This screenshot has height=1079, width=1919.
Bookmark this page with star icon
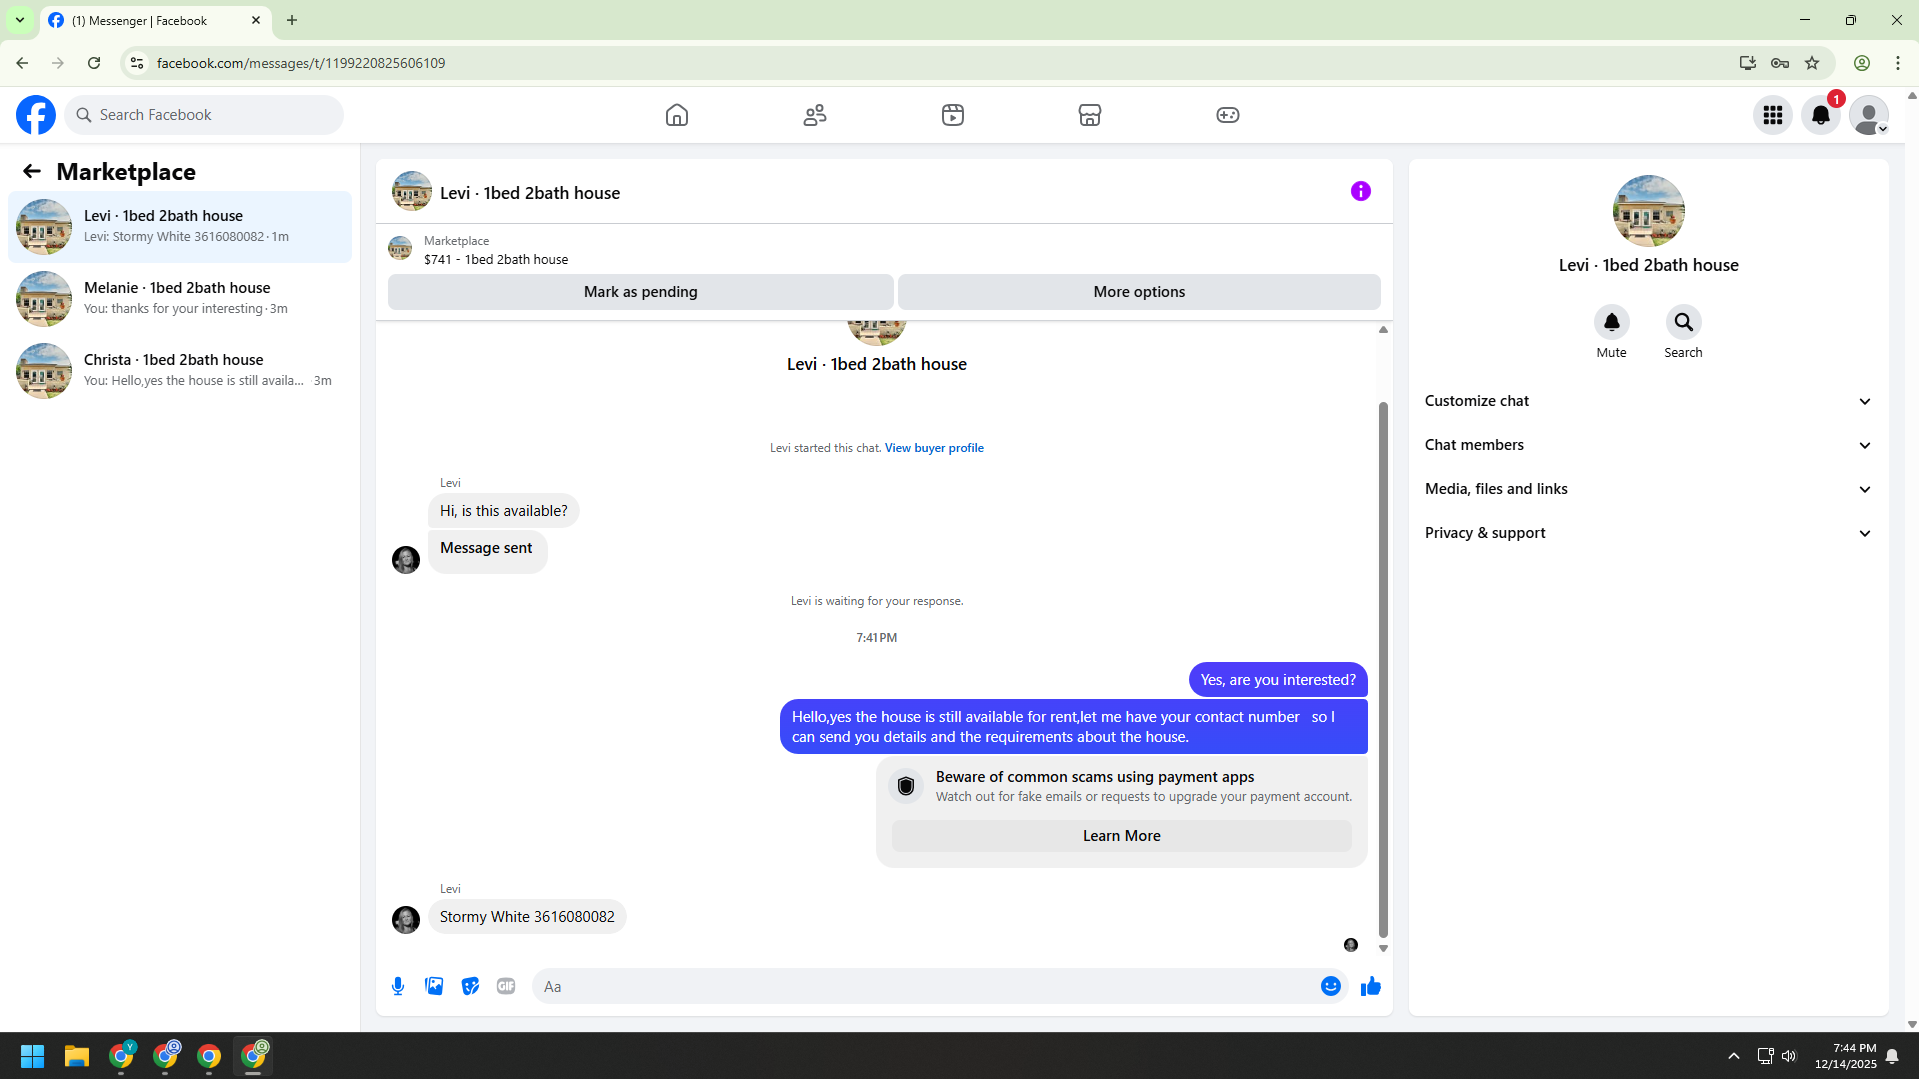point(1812,63)
